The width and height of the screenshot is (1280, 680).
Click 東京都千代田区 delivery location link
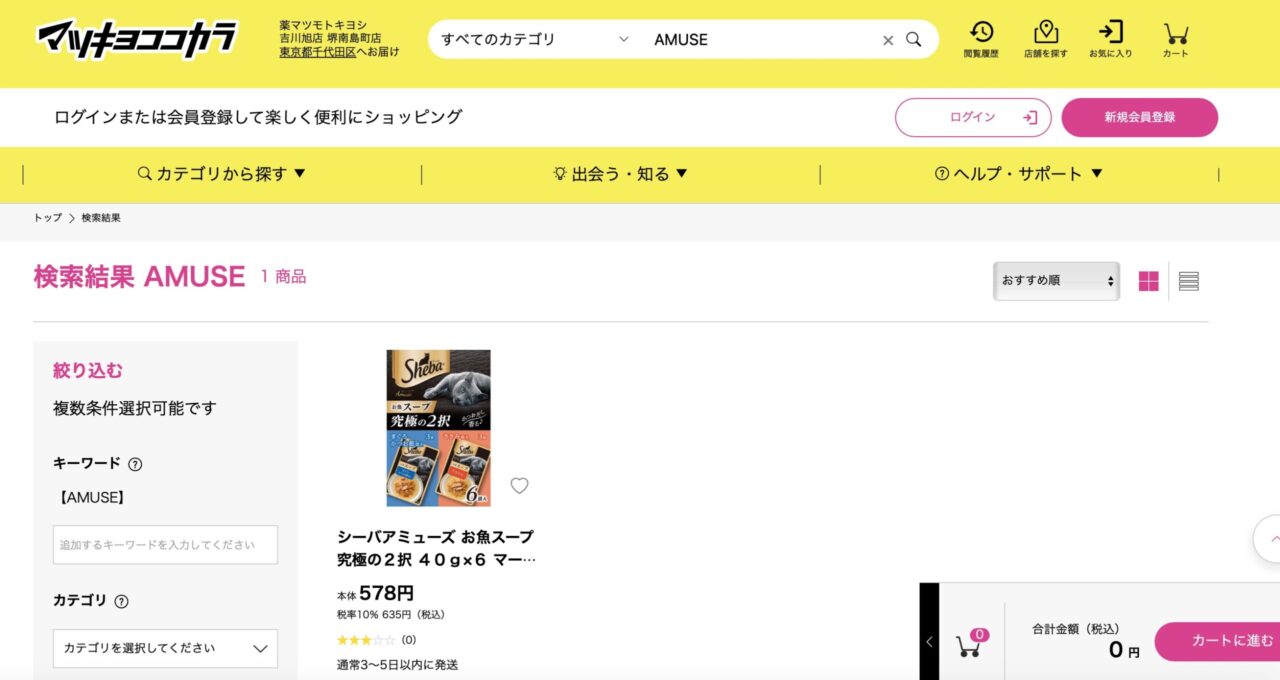(x=318, y=52)
